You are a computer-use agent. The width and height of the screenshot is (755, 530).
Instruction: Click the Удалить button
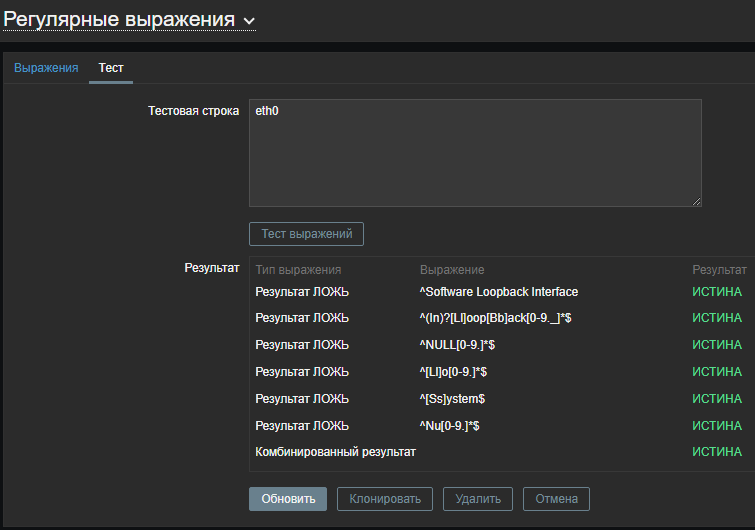(477, 498)
